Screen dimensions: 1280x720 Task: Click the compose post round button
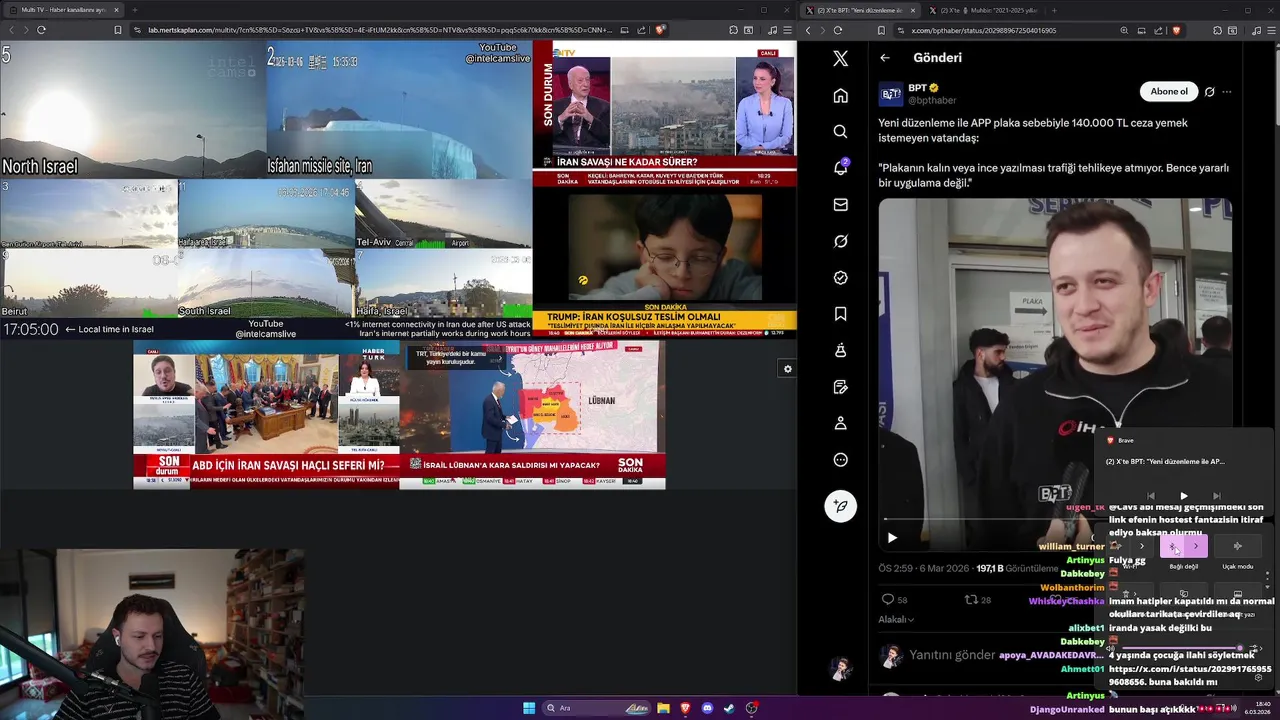point(840,506)
